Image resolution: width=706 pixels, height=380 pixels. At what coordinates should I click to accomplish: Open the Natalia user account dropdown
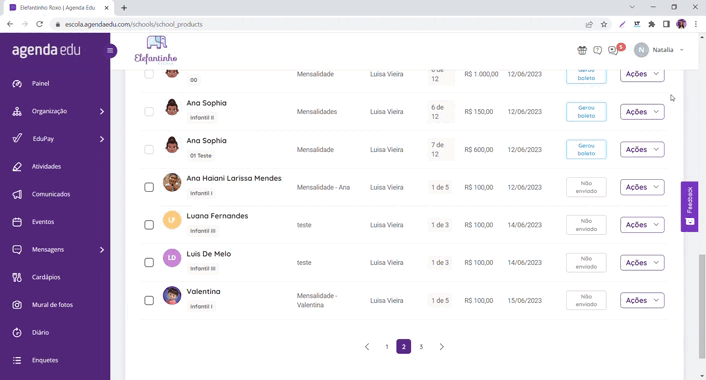(x=660, y=50)
